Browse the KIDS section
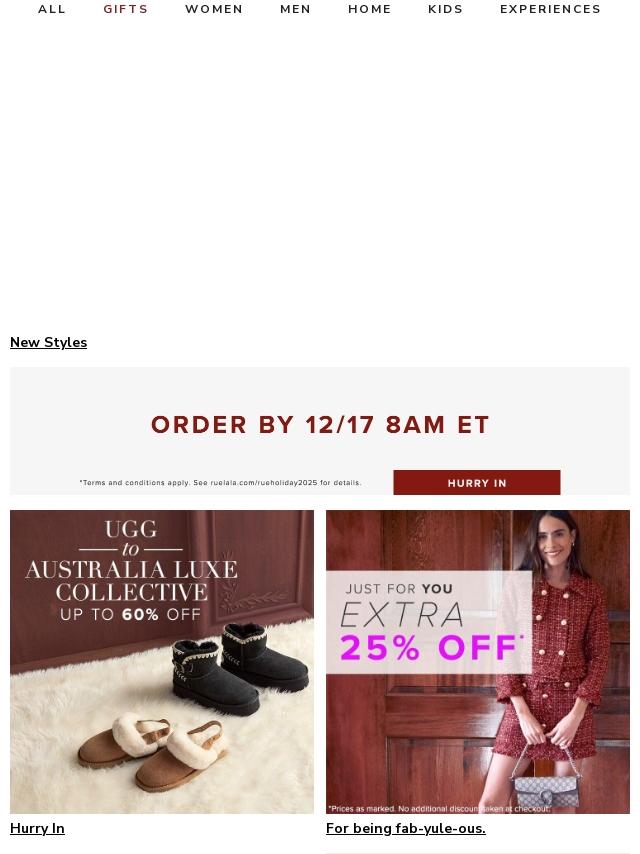 tap(446, 9)
